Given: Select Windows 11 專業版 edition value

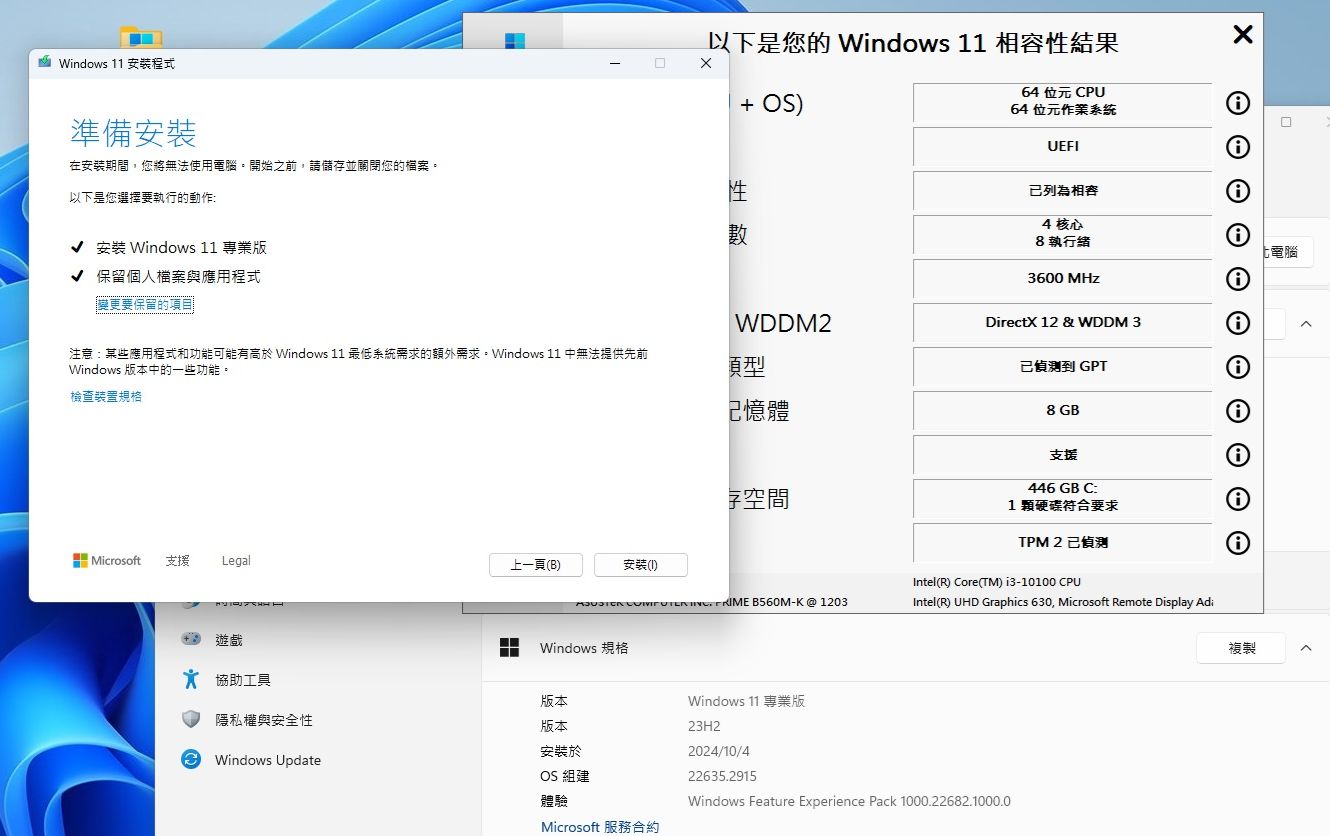Looking at the screenshot, I should click(x=746, y=701).
